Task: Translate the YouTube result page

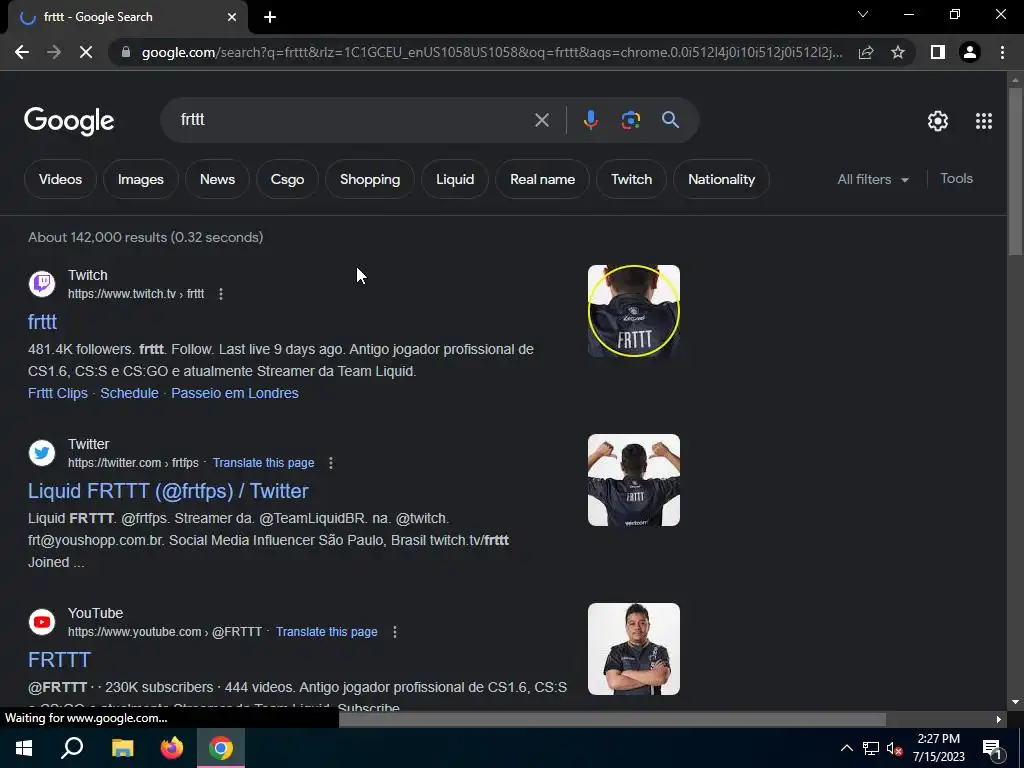Action: pyautogui.click(x=327, y=632)
